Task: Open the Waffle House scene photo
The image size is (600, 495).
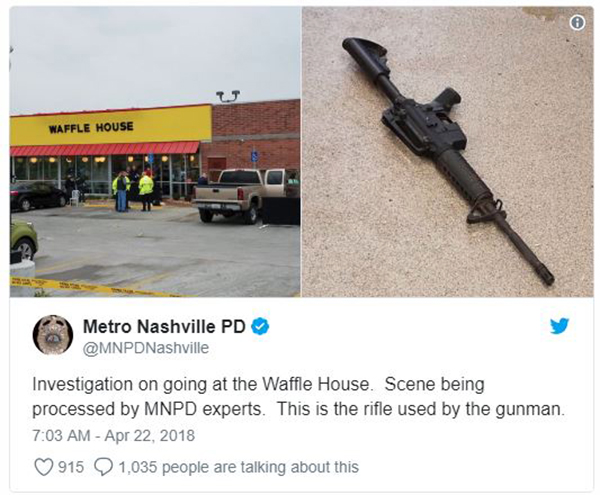Action: 155,152
